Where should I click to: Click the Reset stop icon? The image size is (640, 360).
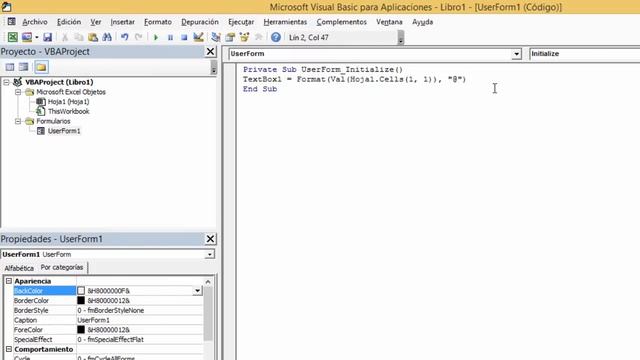[x=184, y=37]
